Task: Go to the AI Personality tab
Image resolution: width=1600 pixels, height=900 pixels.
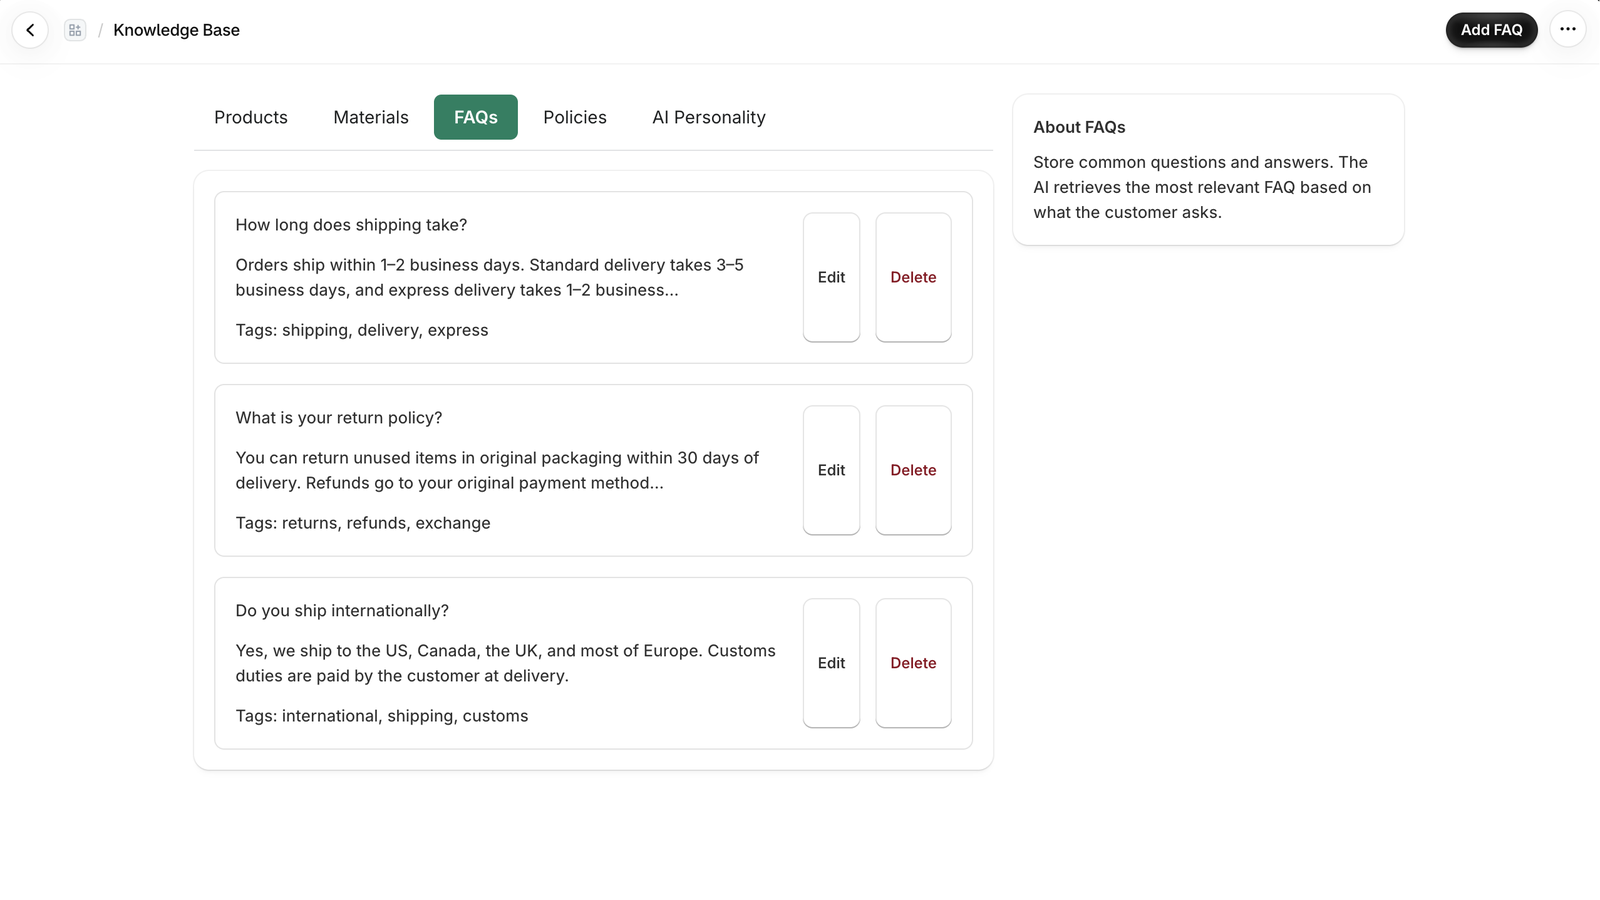Action: (x=709, y=117)
